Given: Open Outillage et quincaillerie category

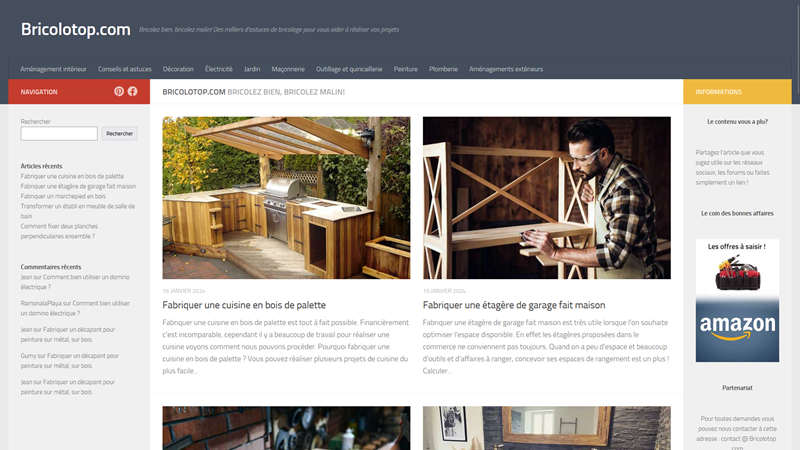Looking at the screenshot, I should pyautogui.click(x=349, y=69).
